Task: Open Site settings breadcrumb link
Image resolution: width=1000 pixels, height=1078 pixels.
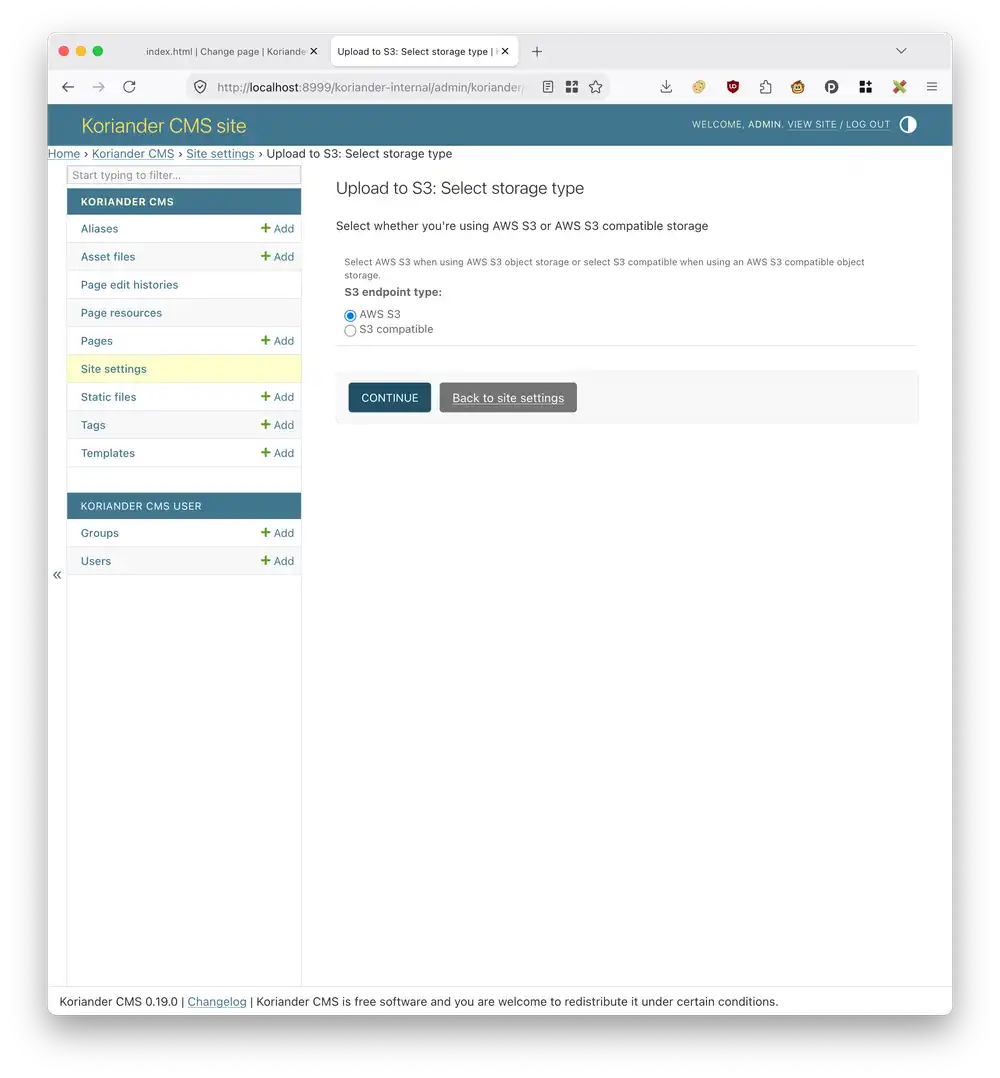Action: 220,154
